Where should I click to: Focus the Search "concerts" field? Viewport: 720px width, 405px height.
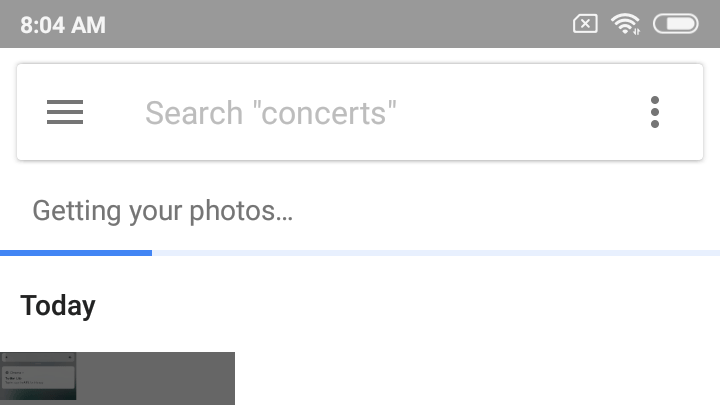(360, 112)
